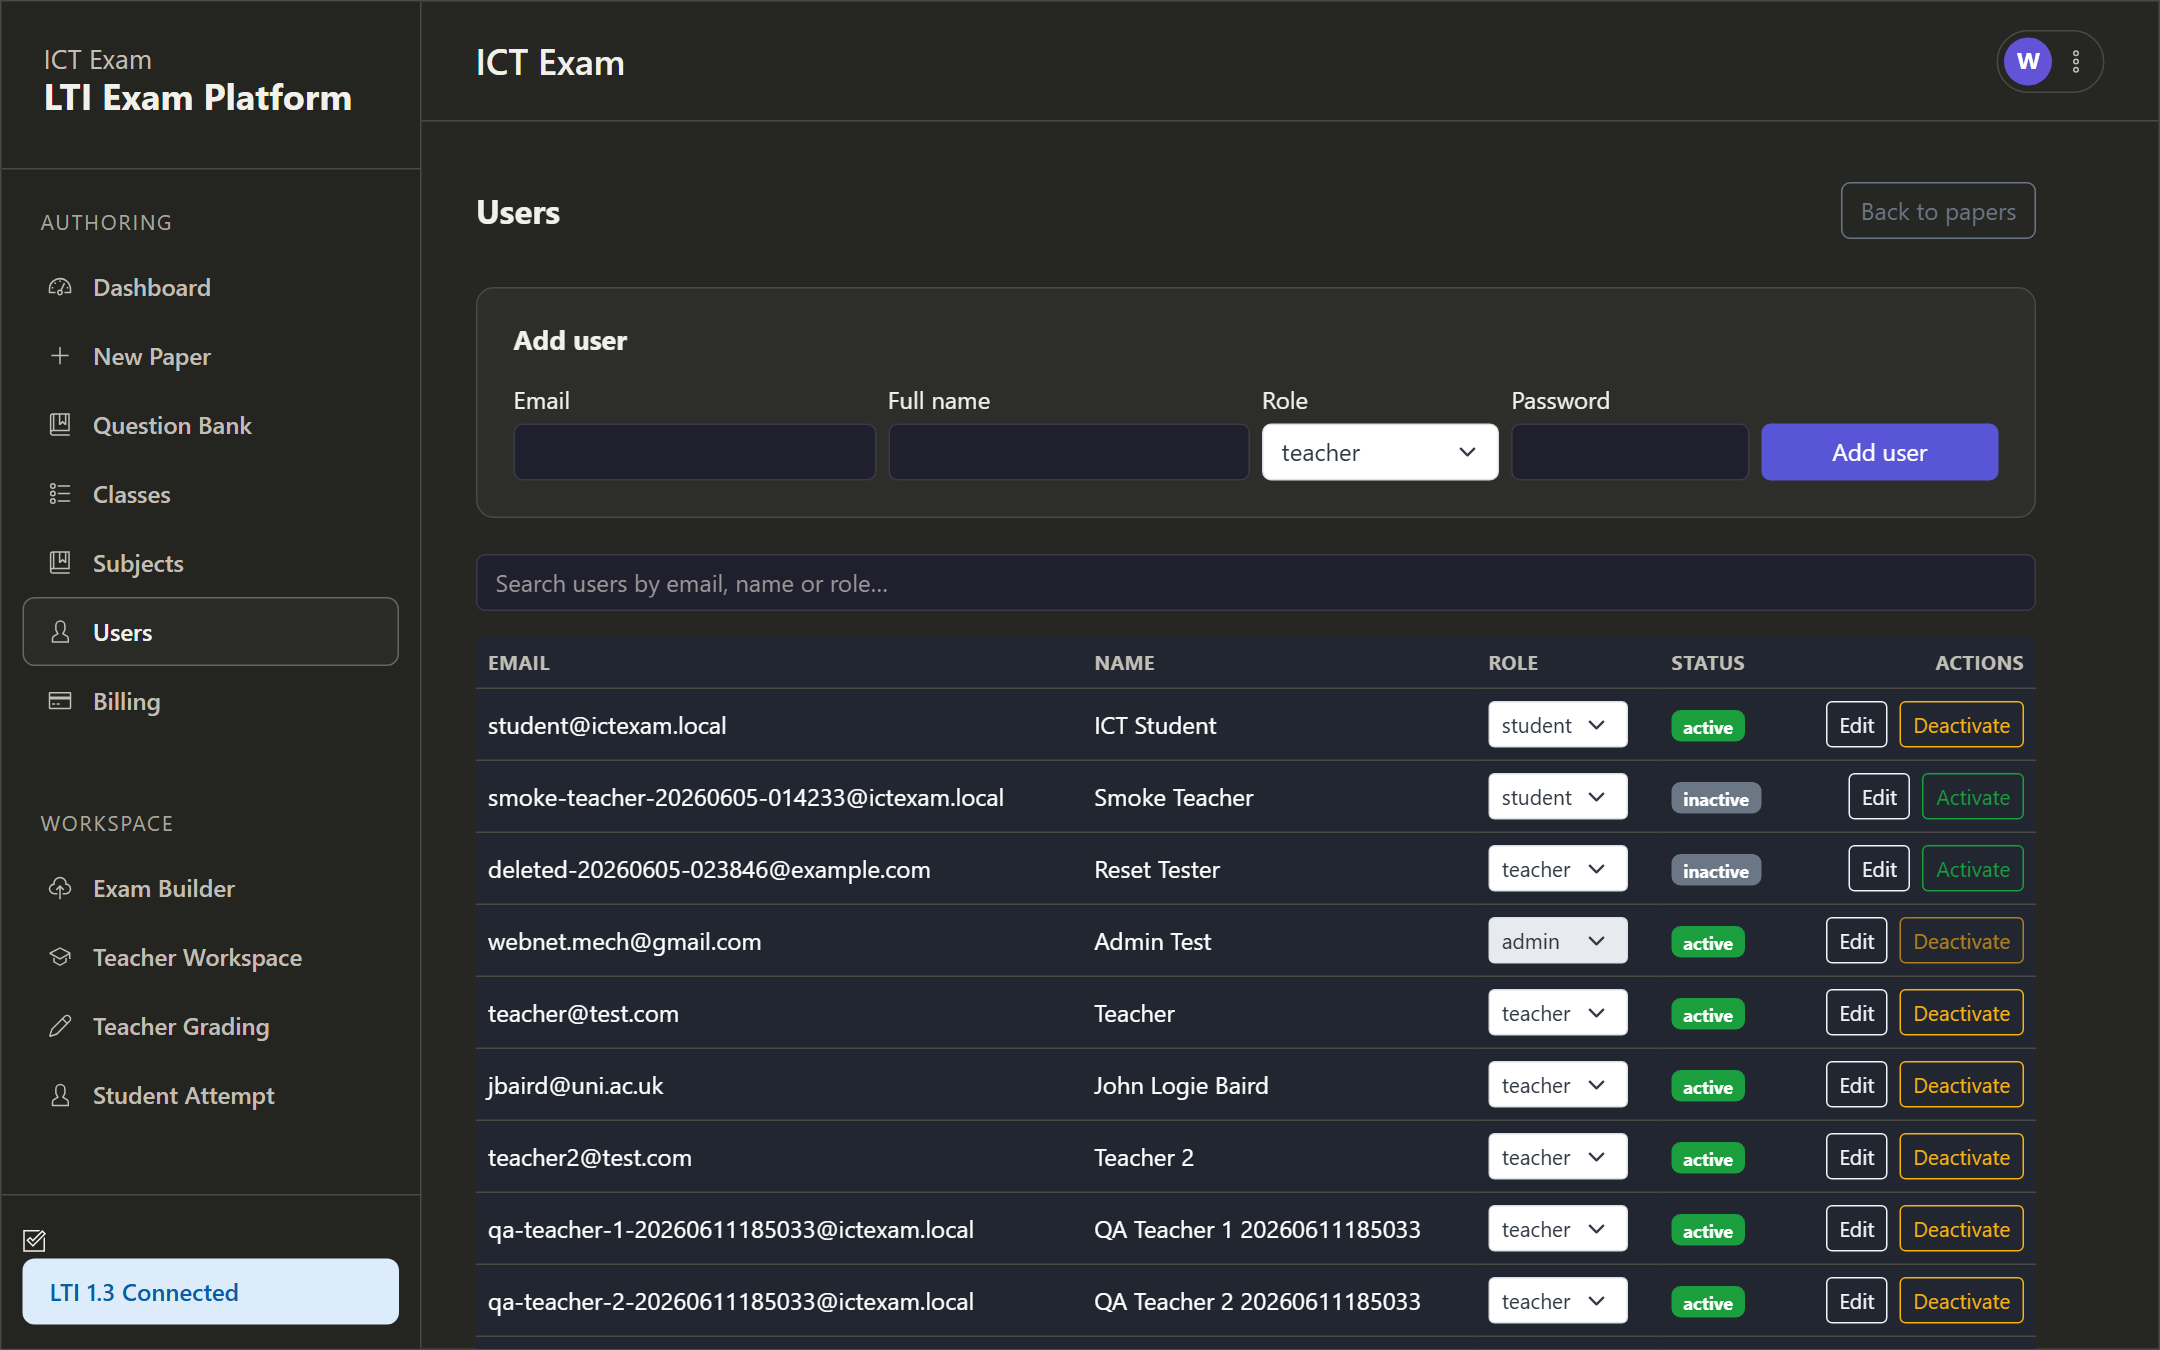Open the Classes menu item
The width and height of the screenshot is (2160, 1350).
210,494
